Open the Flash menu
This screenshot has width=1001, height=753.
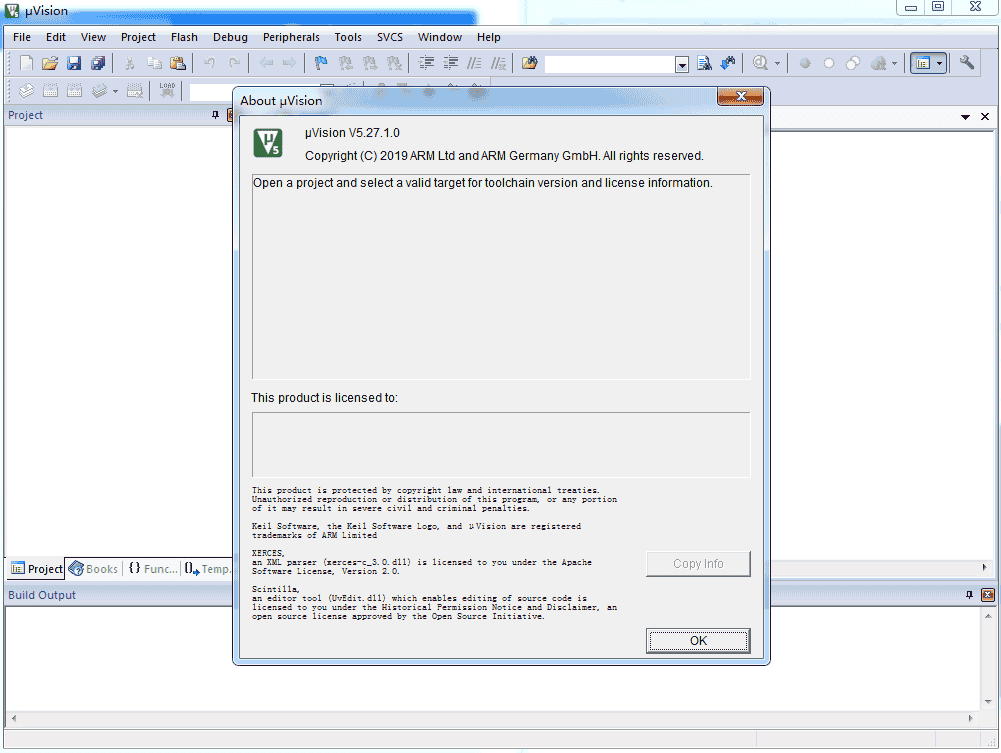[x=184, y=37]
